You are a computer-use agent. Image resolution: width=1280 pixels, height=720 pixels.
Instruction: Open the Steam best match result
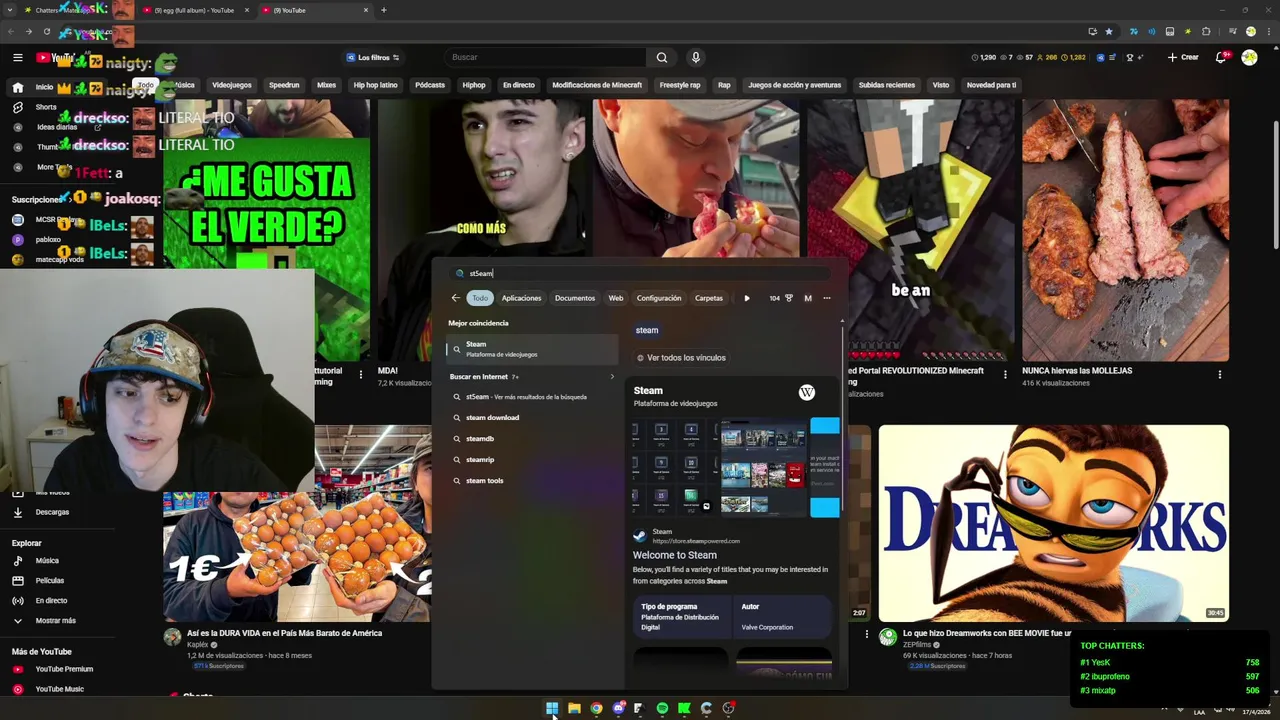532,349
